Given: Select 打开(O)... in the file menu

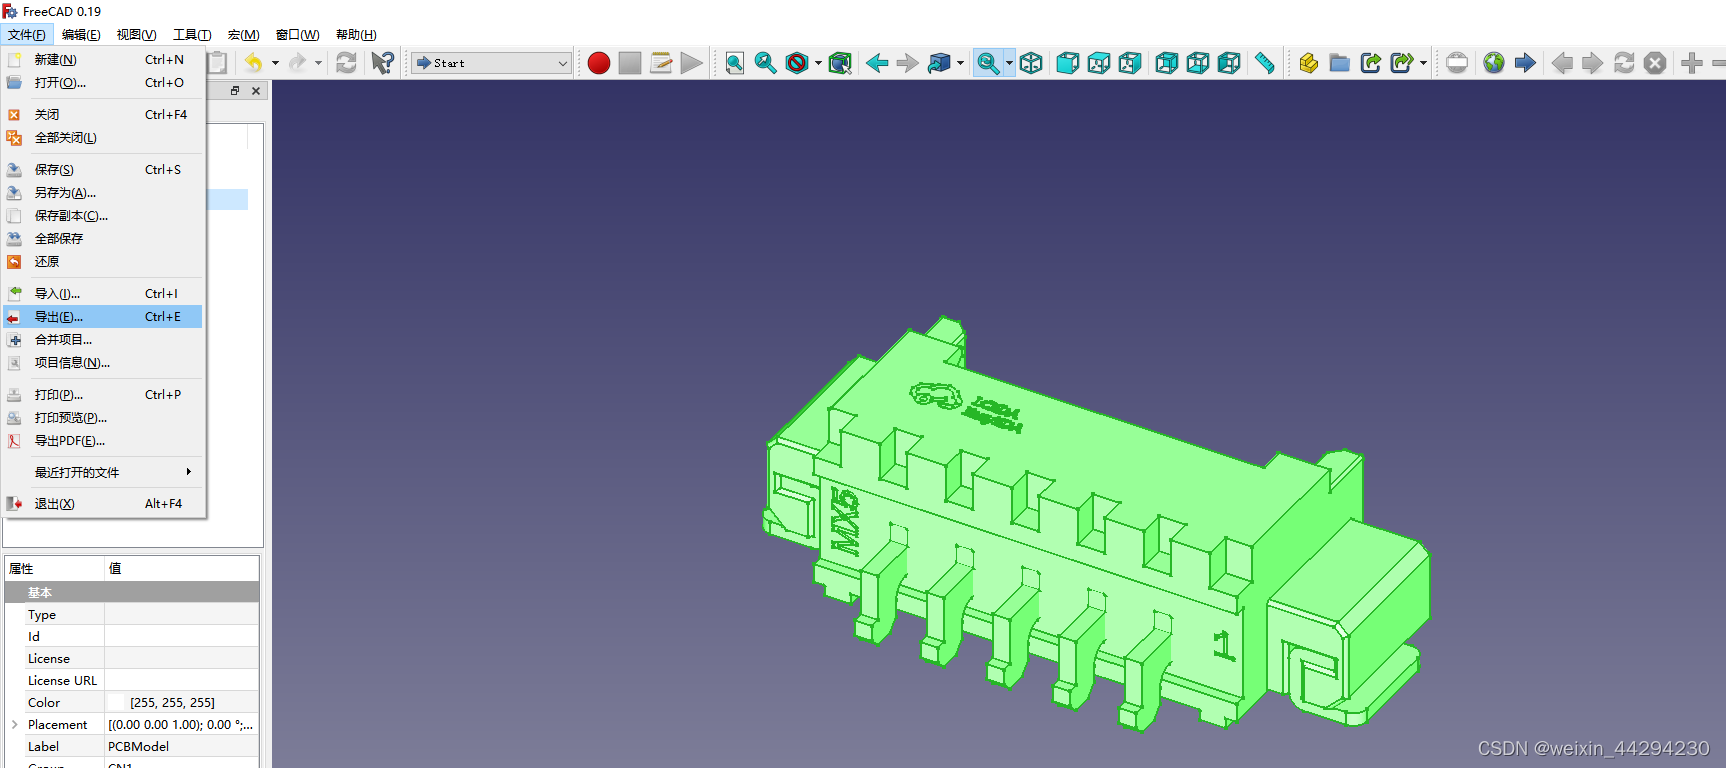Looking at the screenshot, I should 104,82.
